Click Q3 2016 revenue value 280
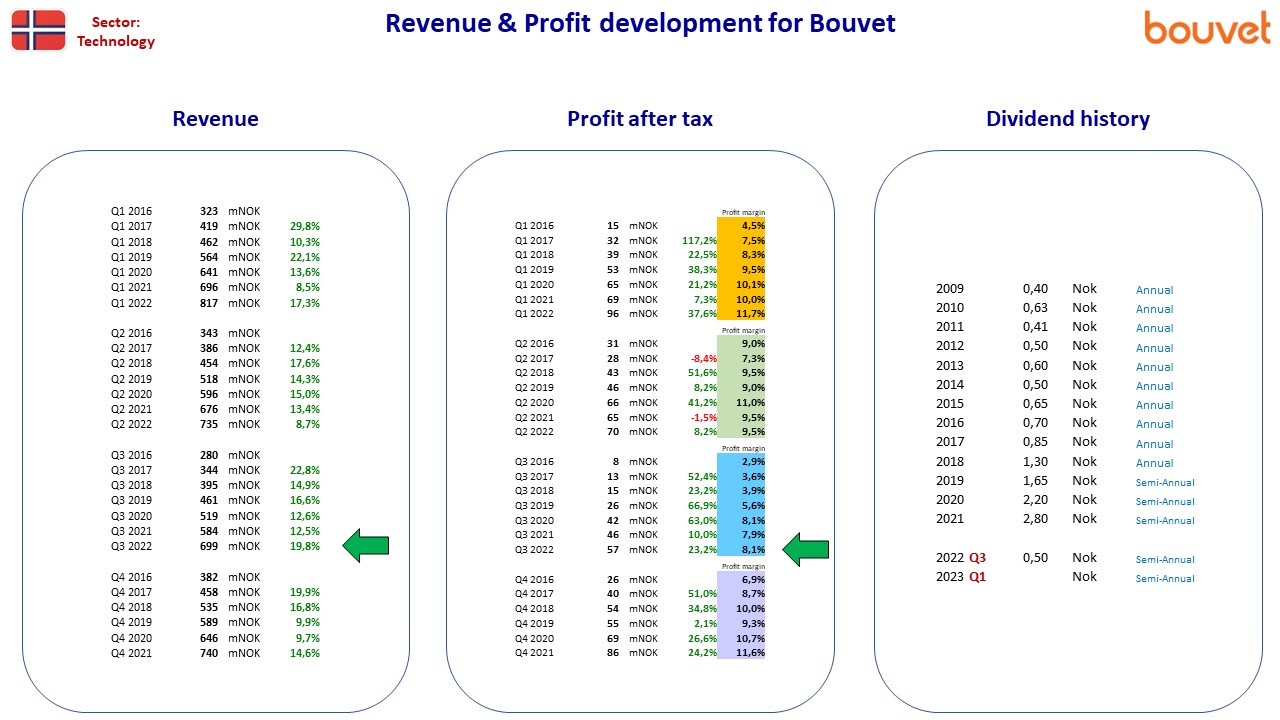This screenshot has width=1280, height=720. click(208, 455)
